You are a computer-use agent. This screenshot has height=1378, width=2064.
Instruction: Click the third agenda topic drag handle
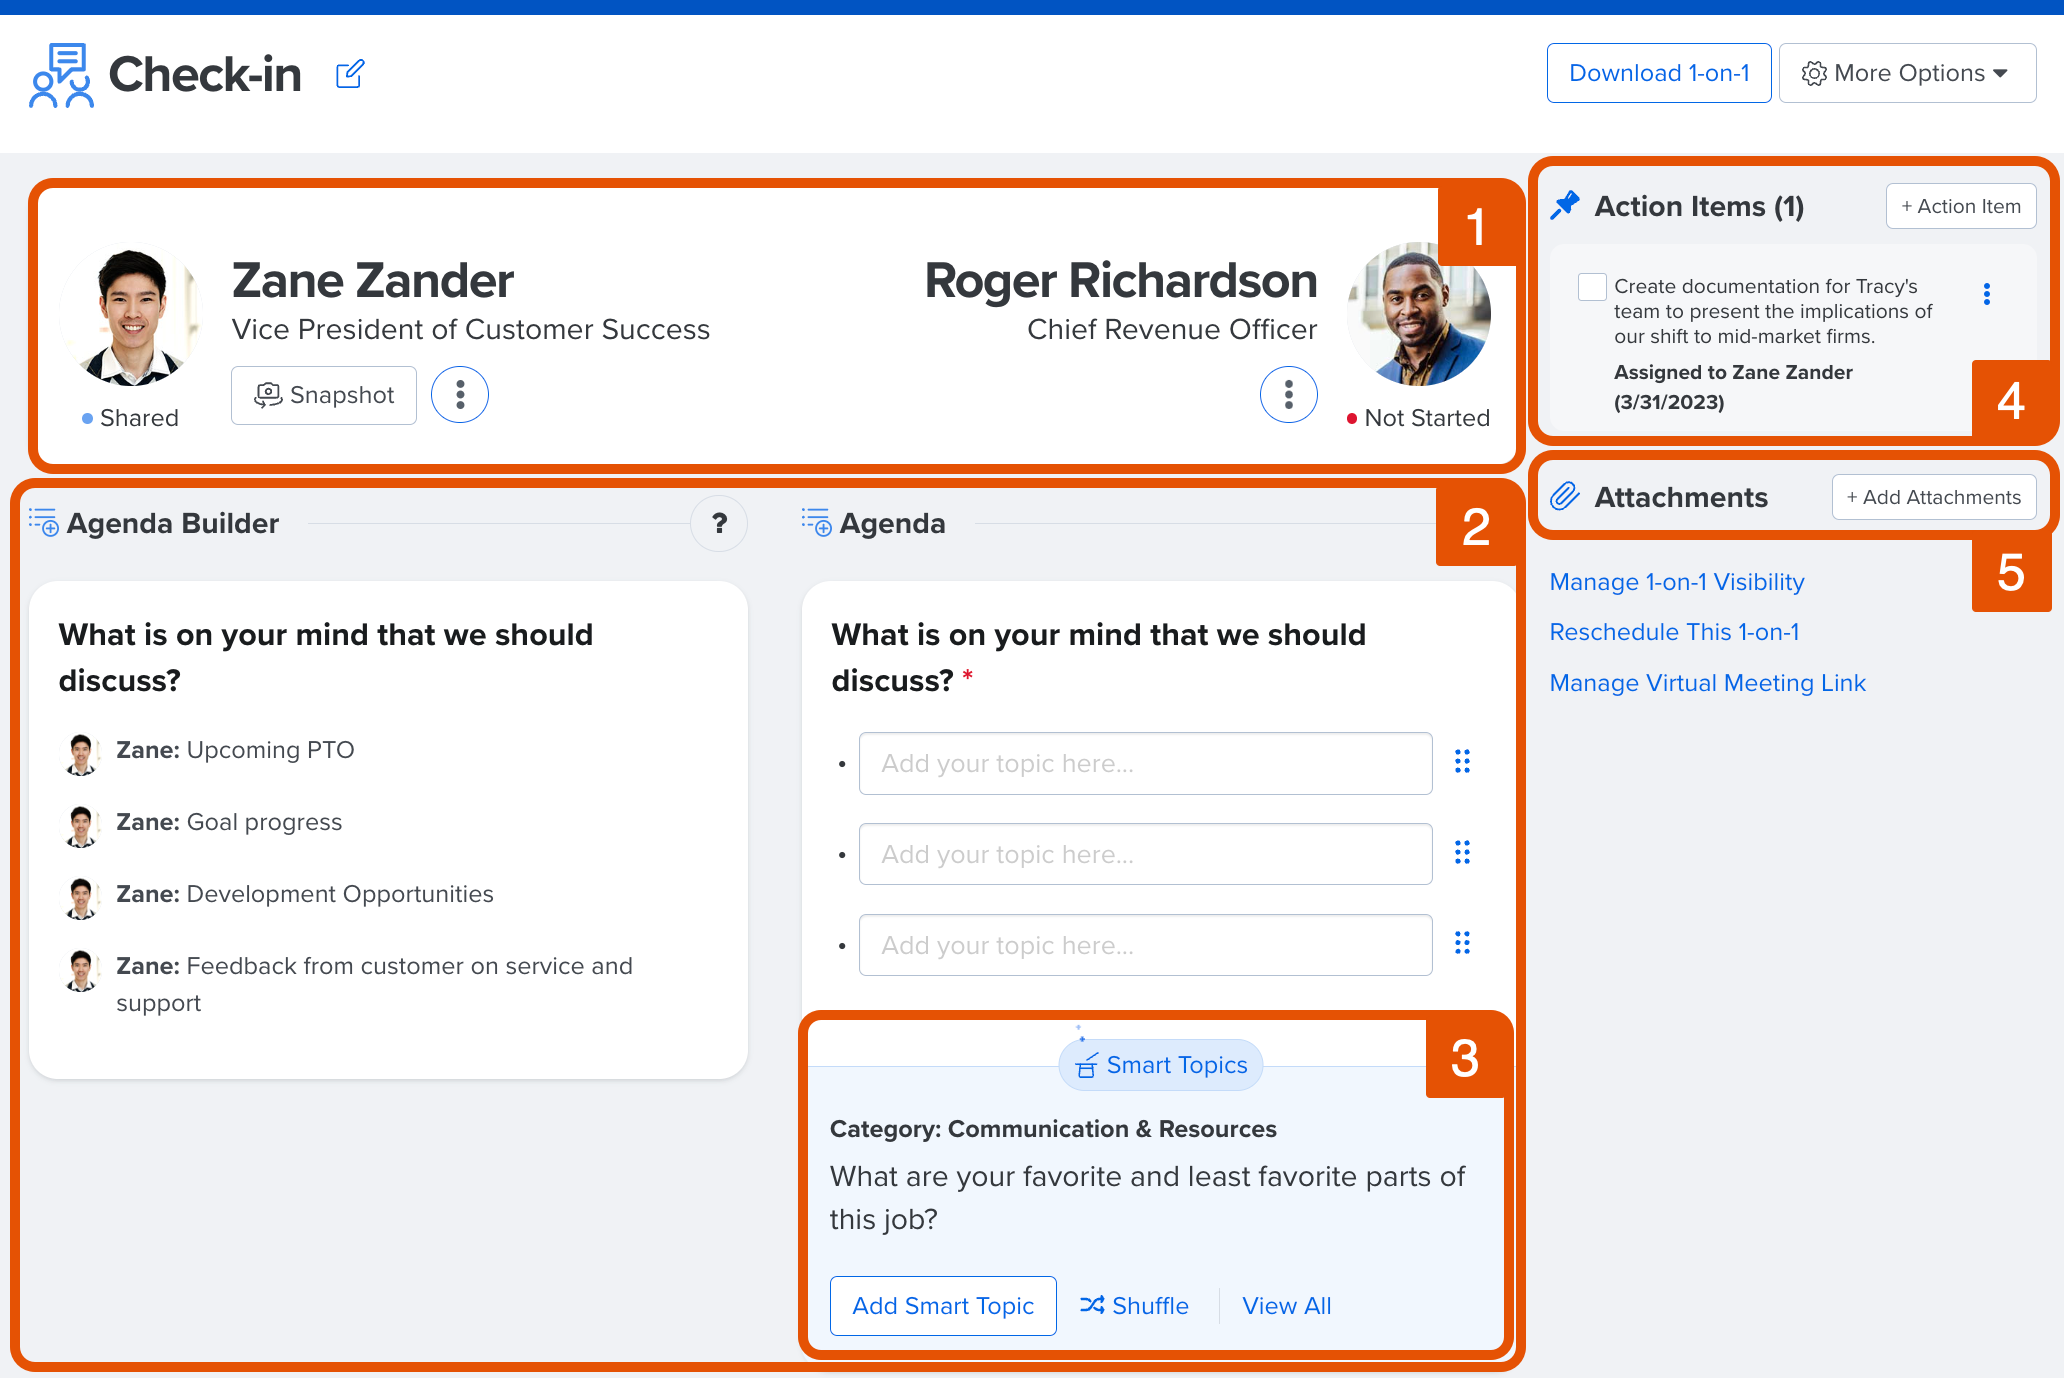click(1462, 943)
